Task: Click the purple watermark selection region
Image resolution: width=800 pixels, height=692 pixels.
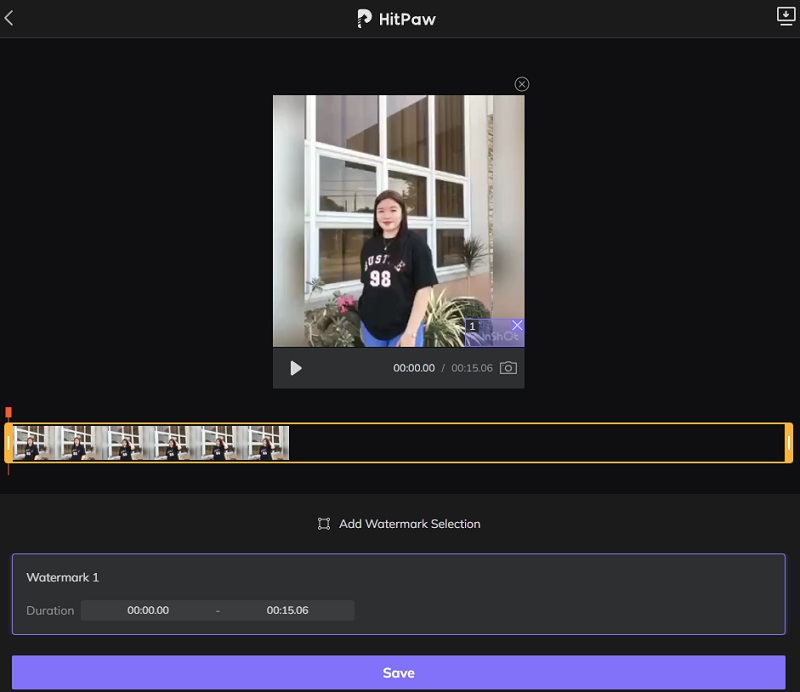Action: pos(493,336)
